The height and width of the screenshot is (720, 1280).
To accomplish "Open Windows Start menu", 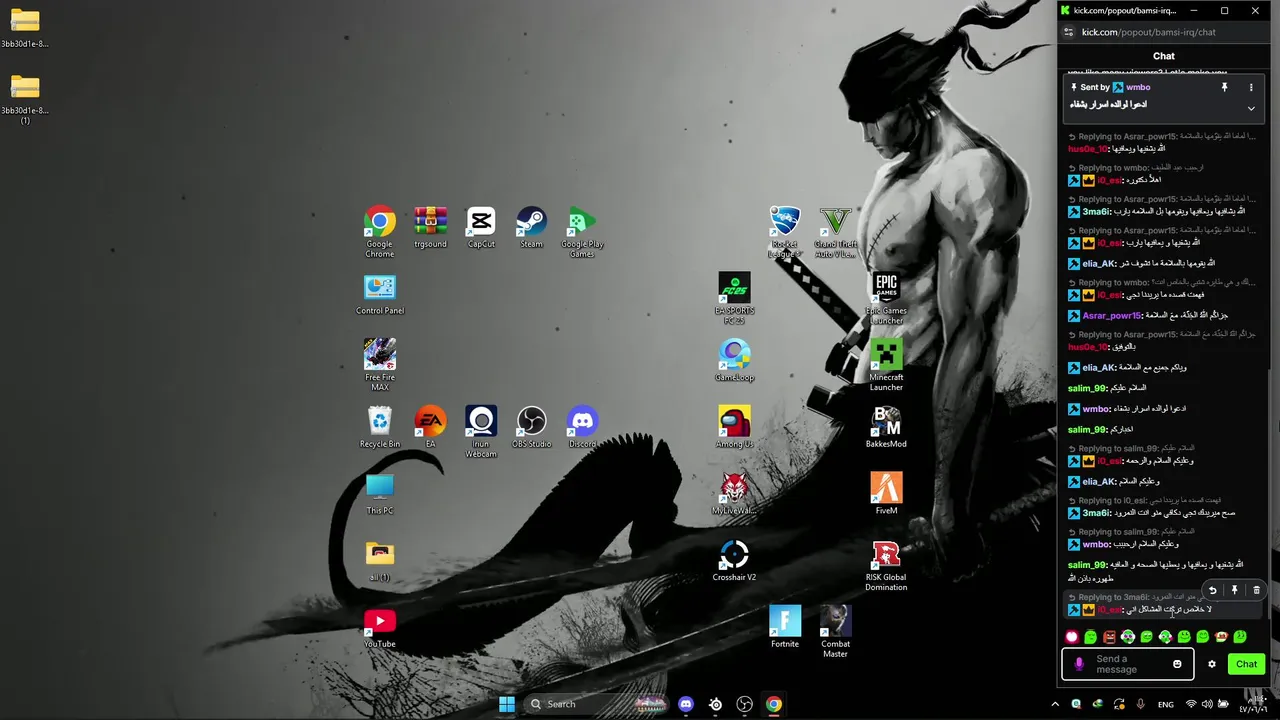I will (507, 704).
